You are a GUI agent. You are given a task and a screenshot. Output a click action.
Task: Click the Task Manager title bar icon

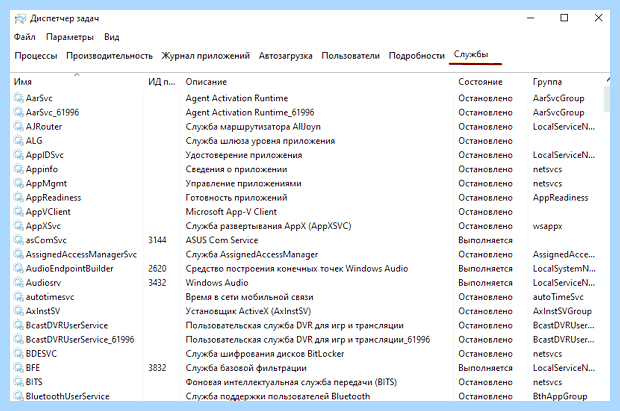[x=20, y=19]
